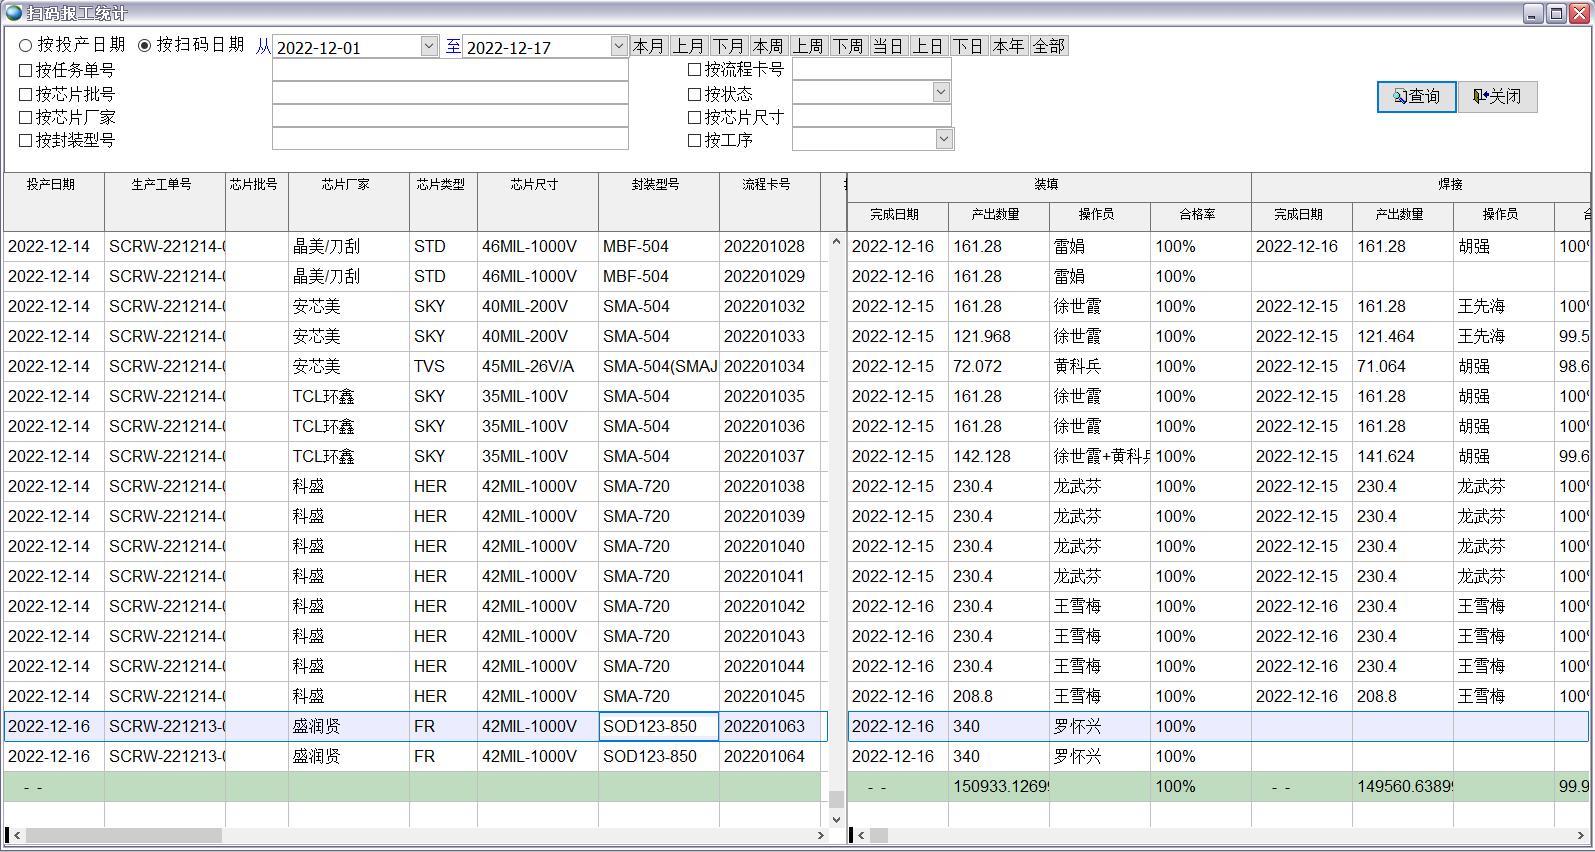
Task: Tick the 按芯片厂家 checkbox
Action: coord(26,118)
